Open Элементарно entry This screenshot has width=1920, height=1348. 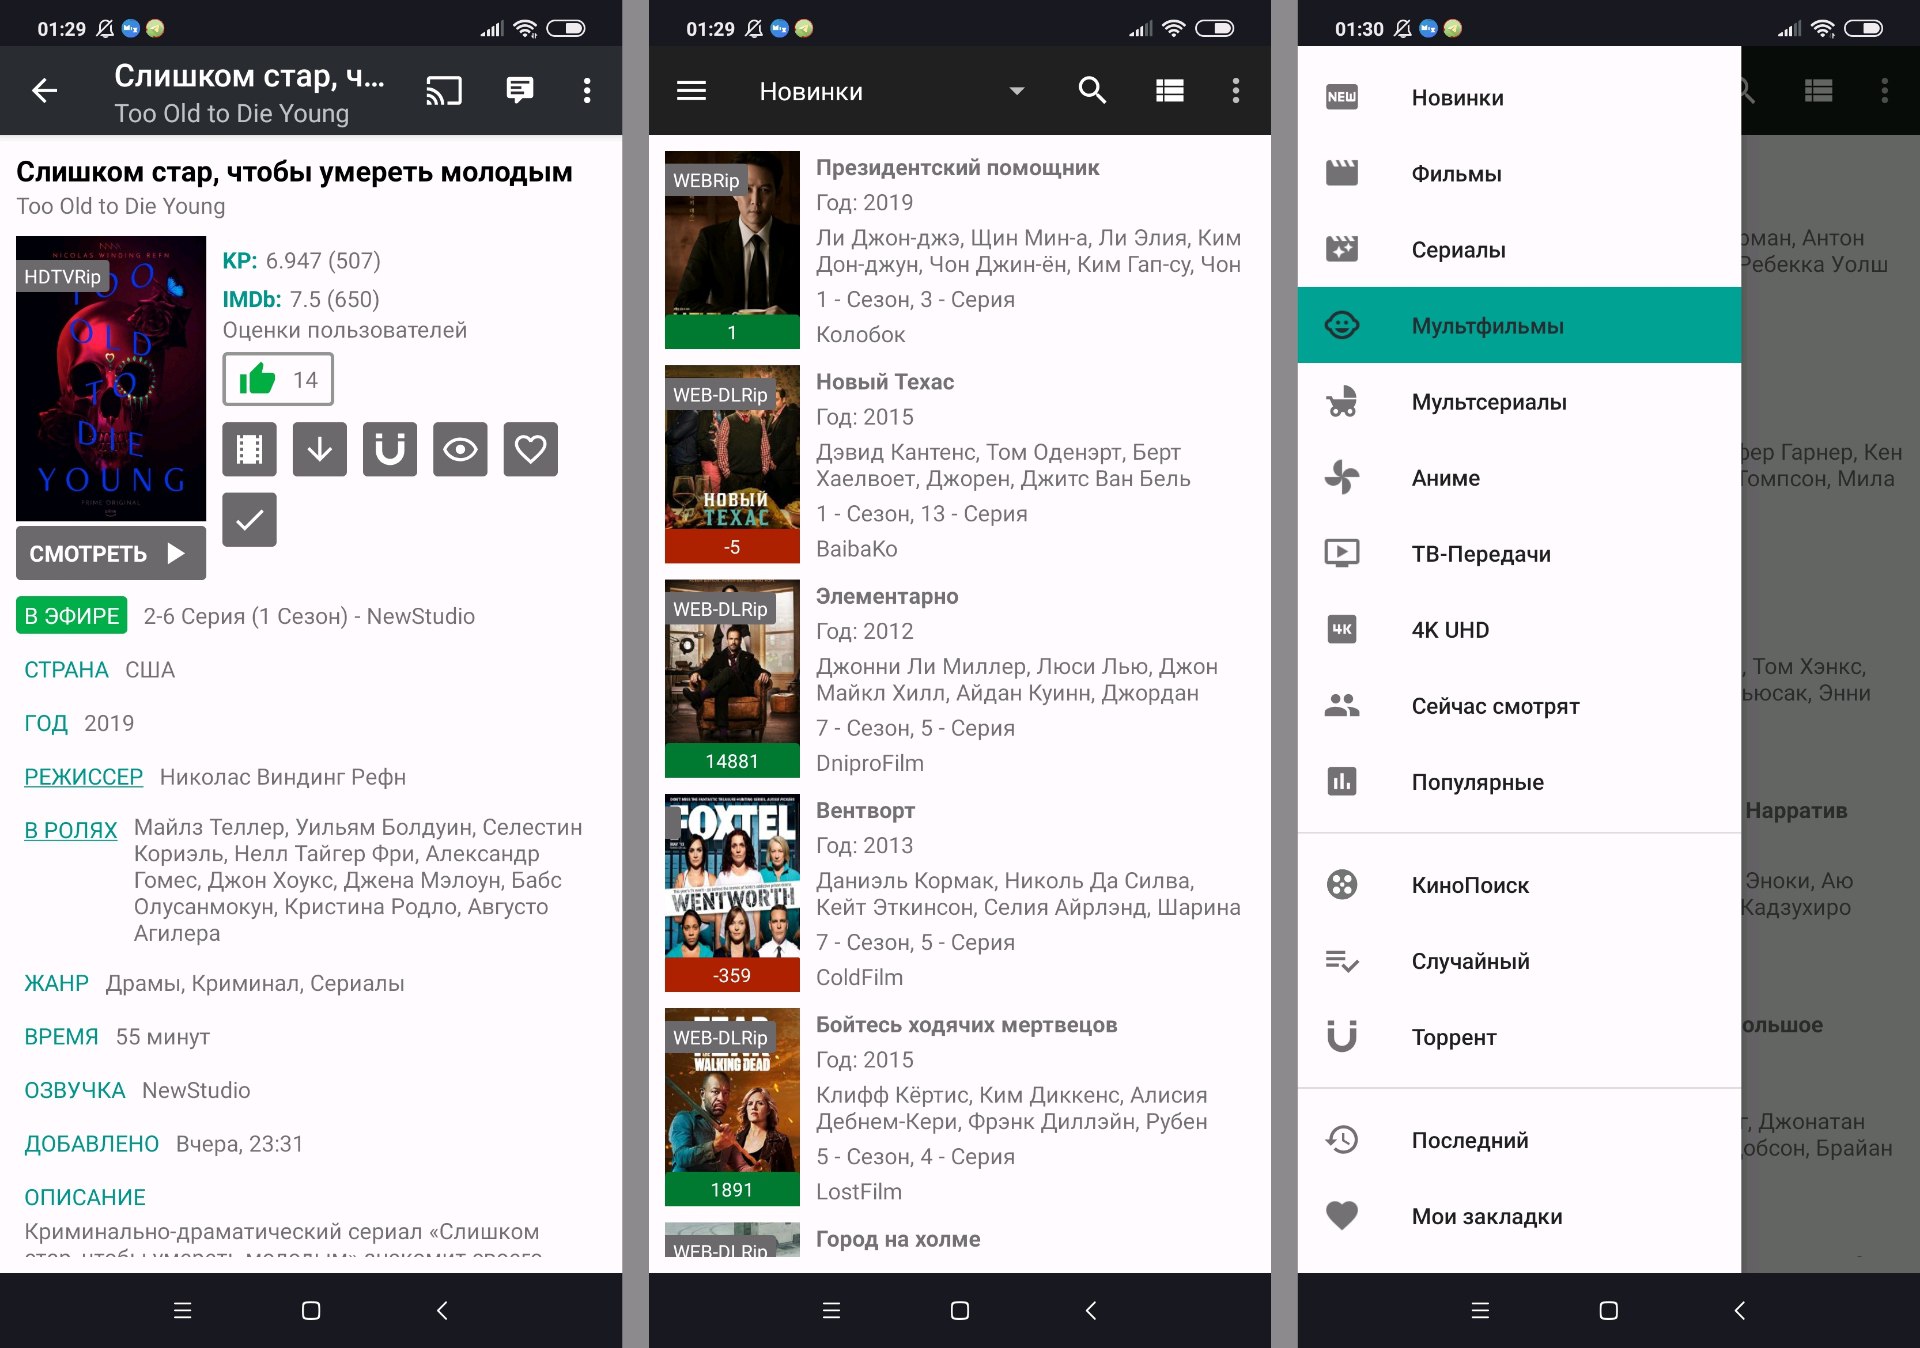[959, 679]
